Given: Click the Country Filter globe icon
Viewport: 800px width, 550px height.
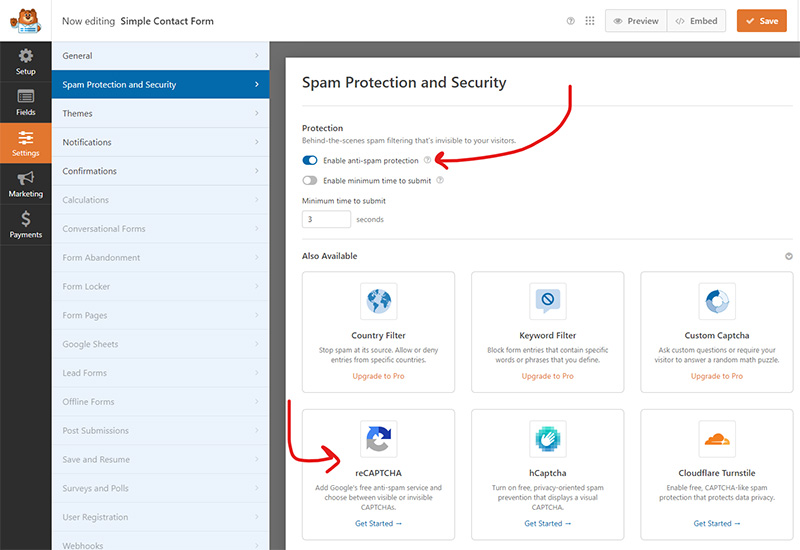Looking at the screenshot, I should tap(379, 301).
